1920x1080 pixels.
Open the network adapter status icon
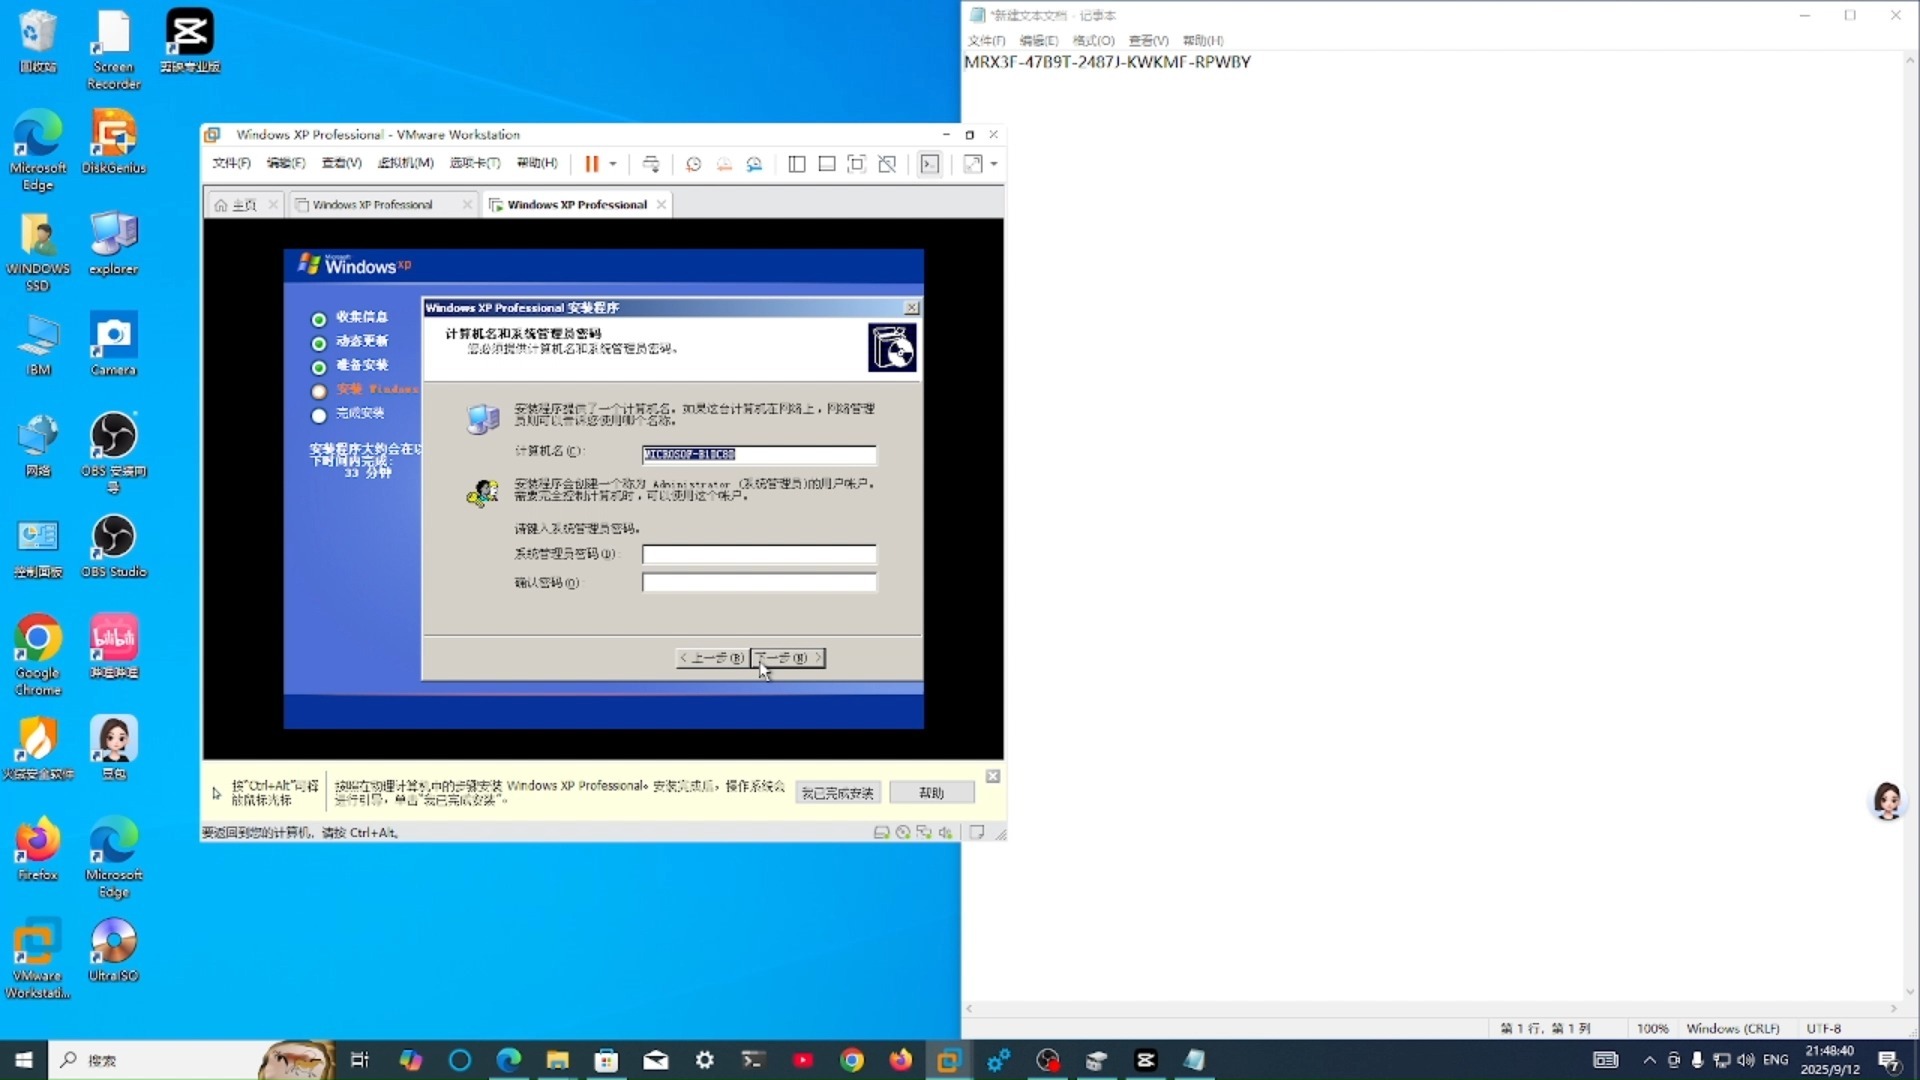(x=924, y=832)
